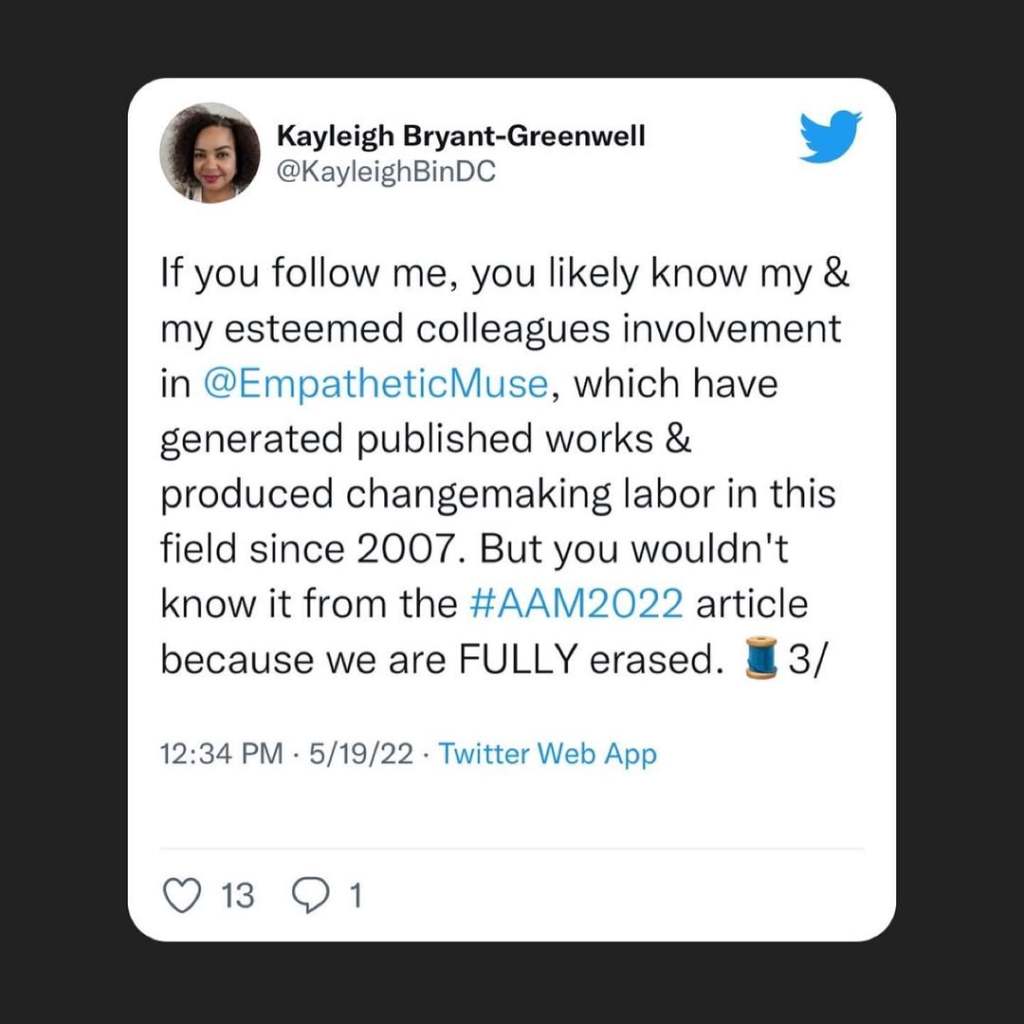
Task: Visit the @KayleighBinDC handle
Action: coord(385,171)
